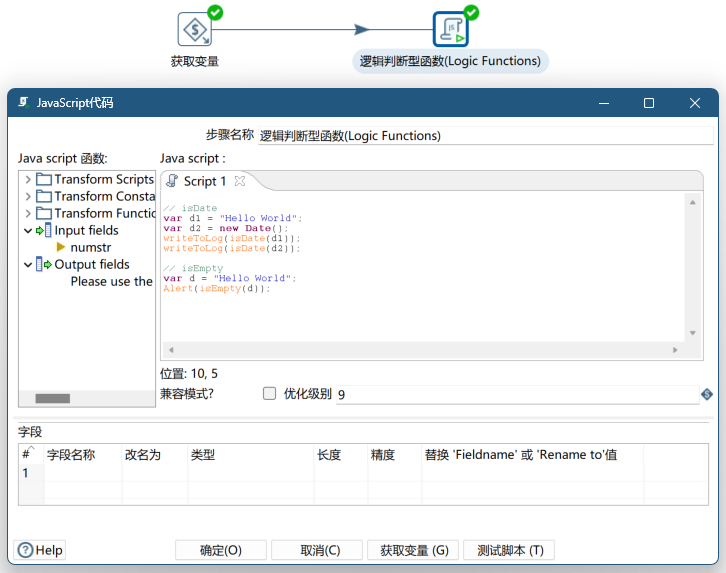Click the 获取变量 step icon on canvas
This screenshot has height=573, width=726.
pos(194,30)
